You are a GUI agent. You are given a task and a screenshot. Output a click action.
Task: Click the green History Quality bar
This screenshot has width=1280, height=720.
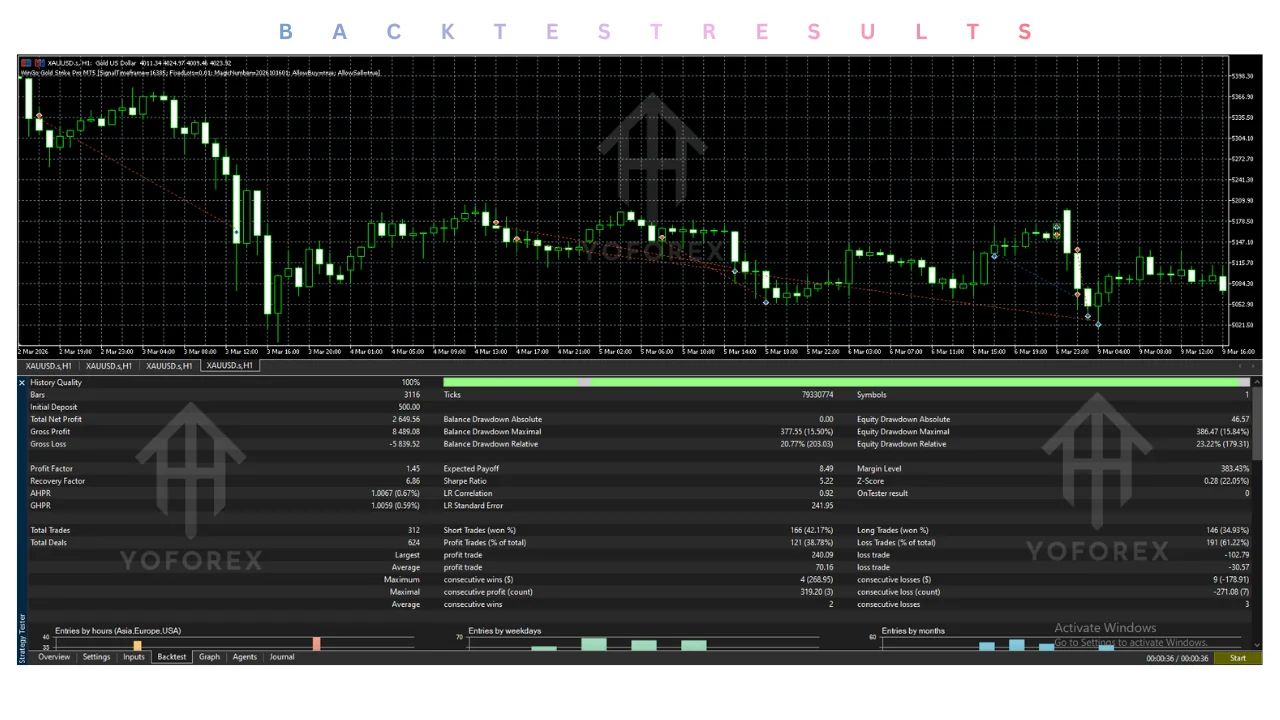[x=846, y=382]
